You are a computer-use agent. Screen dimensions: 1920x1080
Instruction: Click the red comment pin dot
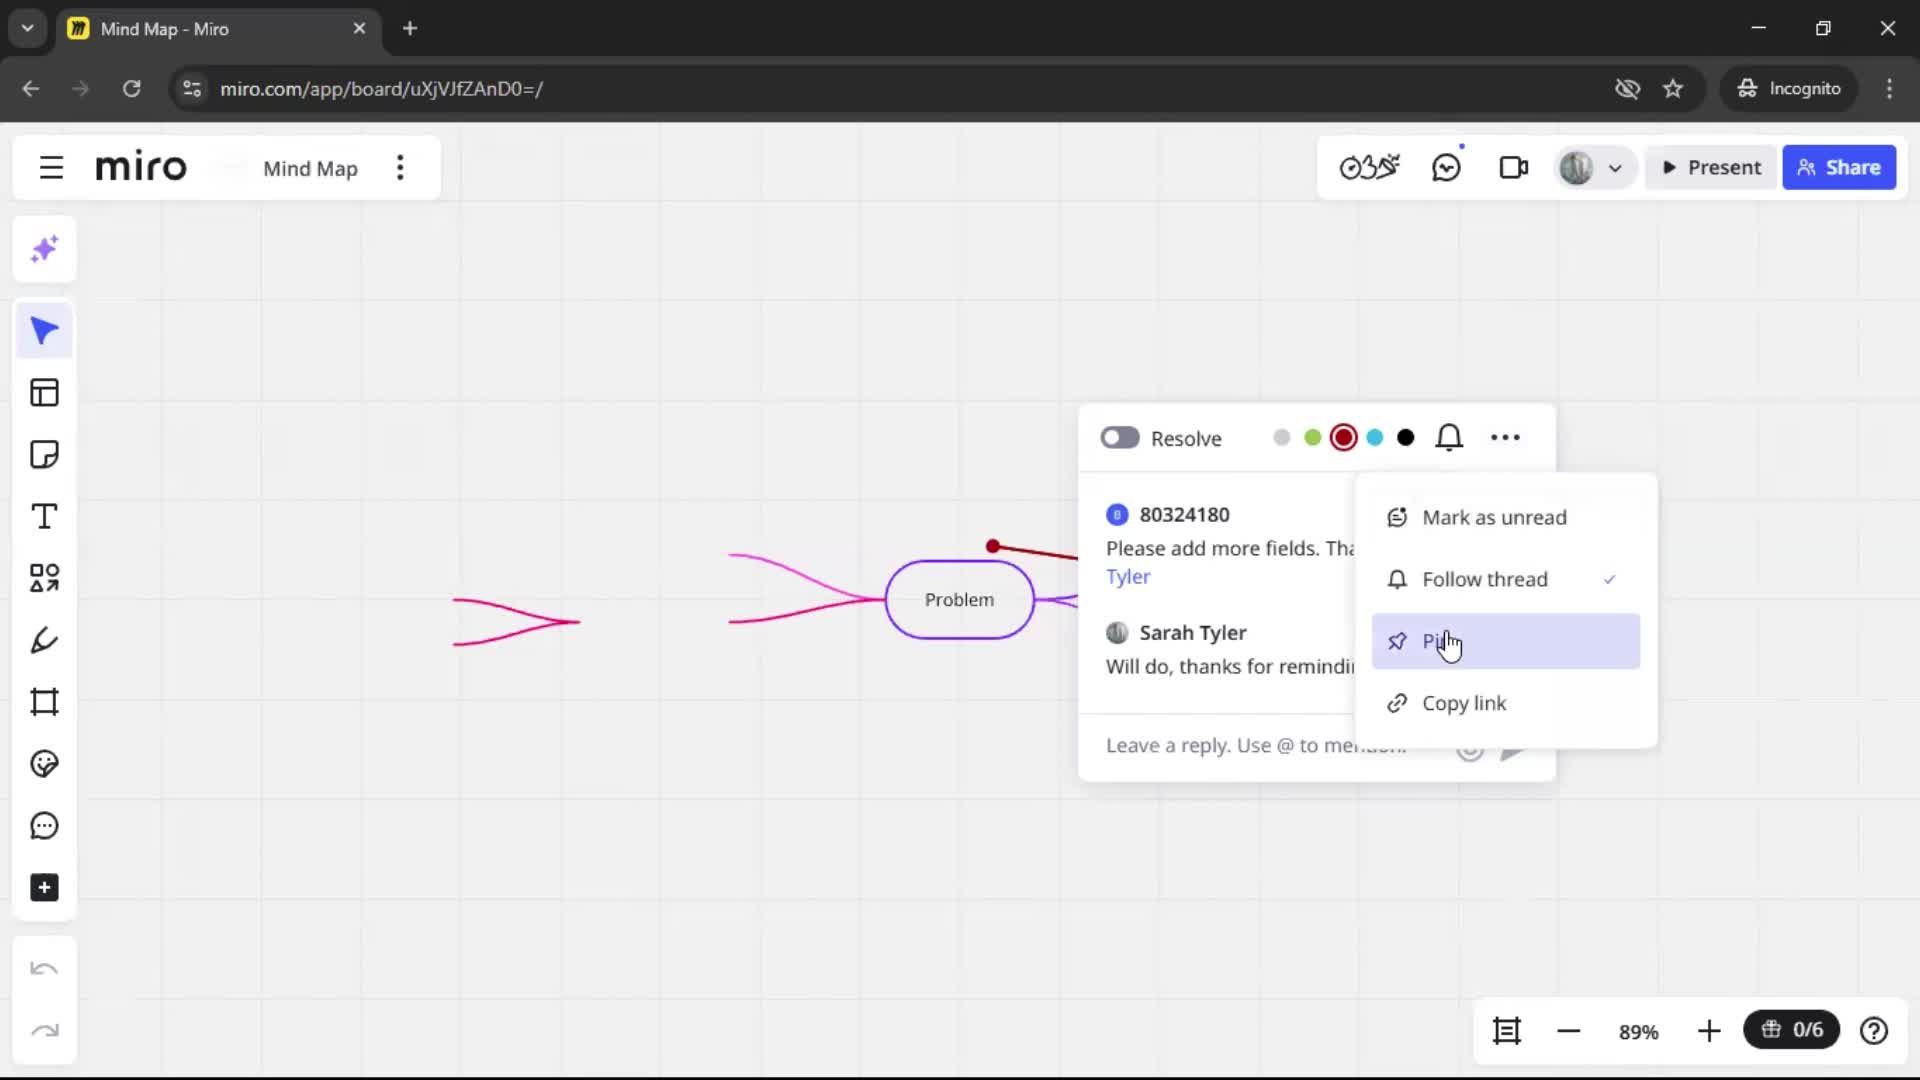(x=992, y=546)
